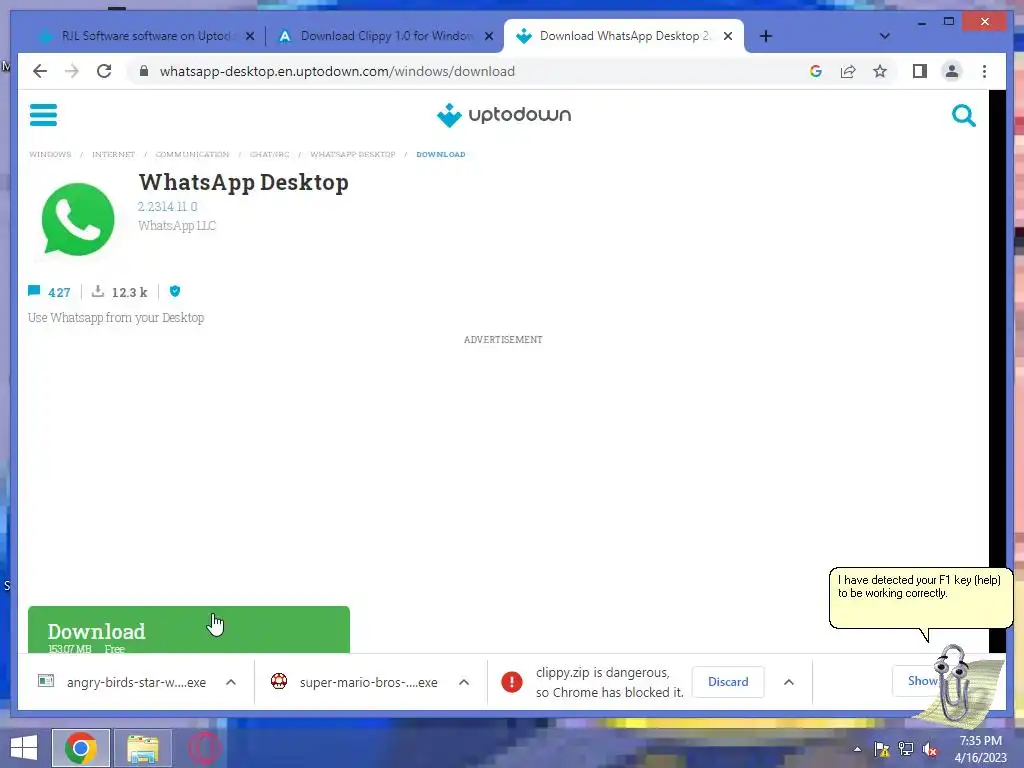Close the RJL Software tab
The height and width of the screenshot is (768, 1024).
coord(249,37)
